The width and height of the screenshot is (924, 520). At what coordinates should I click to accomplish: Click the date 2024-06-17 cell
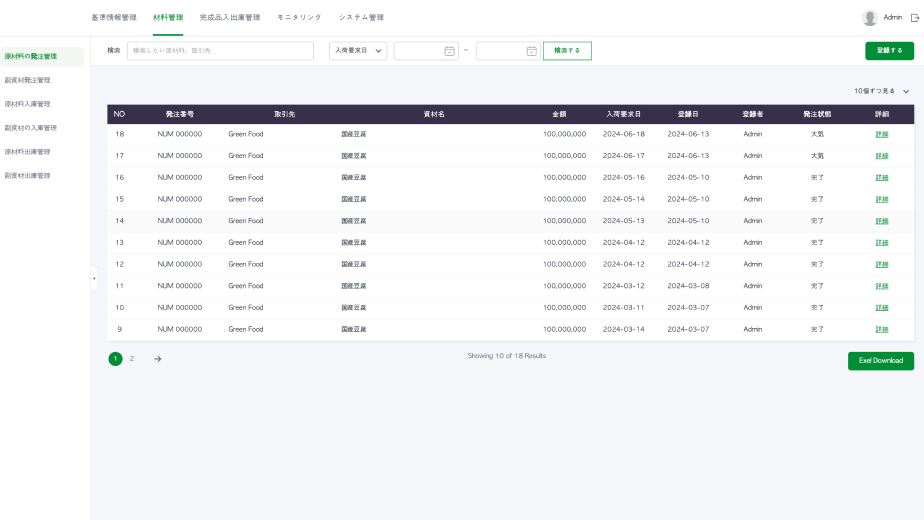click(x=623, y=156)
